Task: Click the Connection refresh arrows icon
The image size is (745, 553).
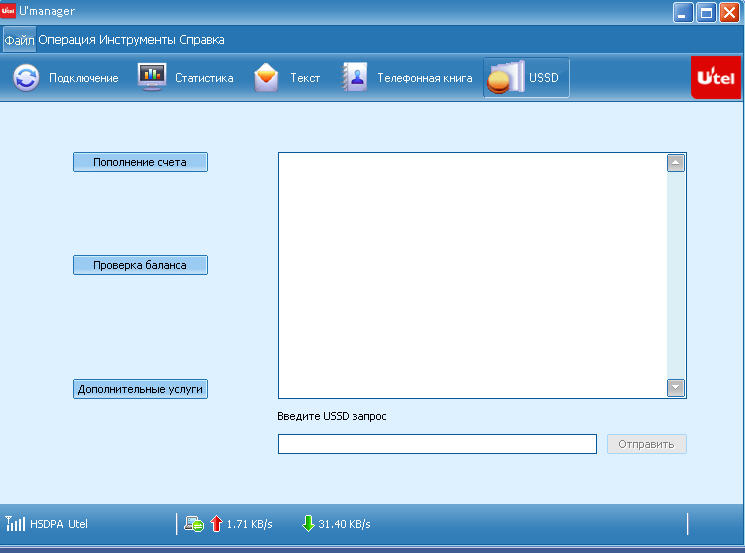Action: 26,77
